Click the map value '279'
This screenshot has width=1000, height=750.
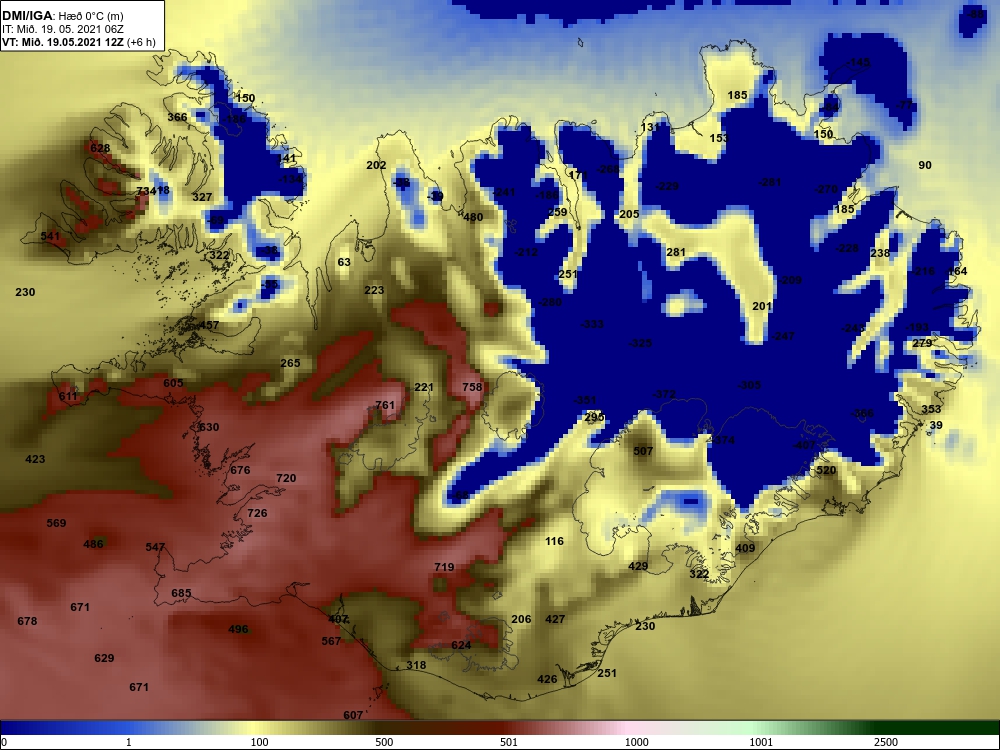(x=922, y=344)
